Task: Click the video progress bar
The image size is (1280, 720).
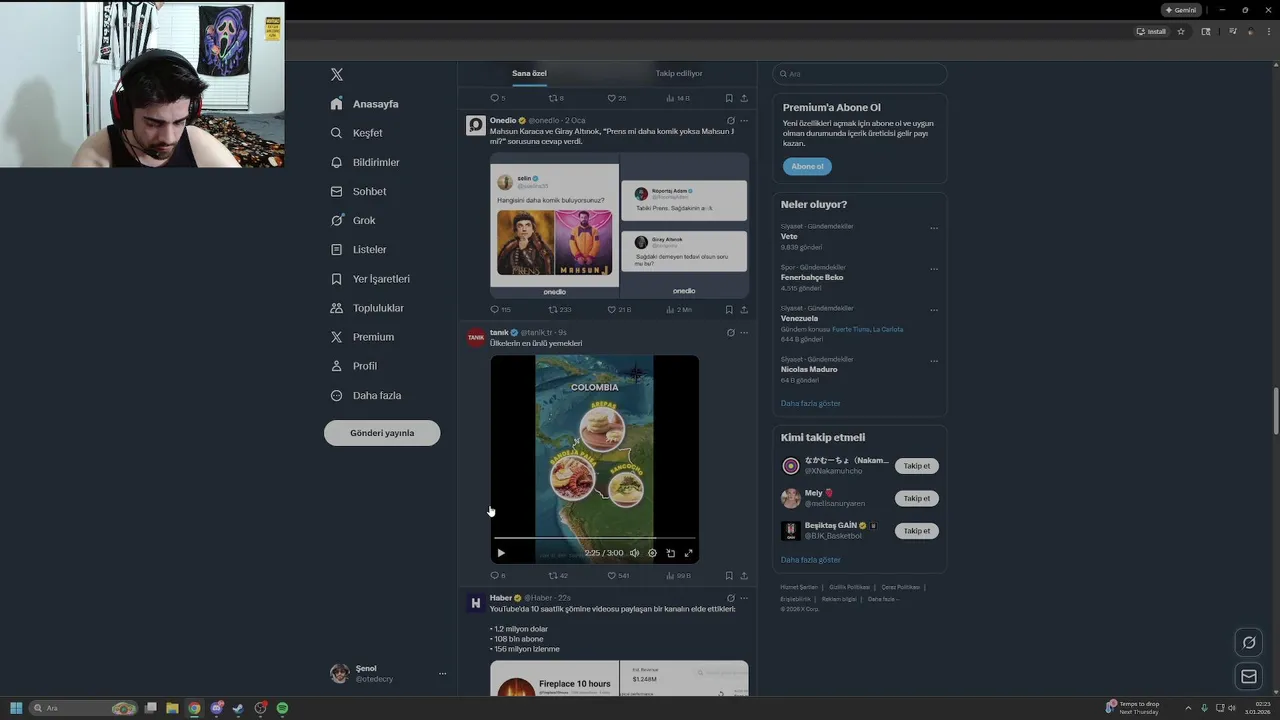Action: 594,538
